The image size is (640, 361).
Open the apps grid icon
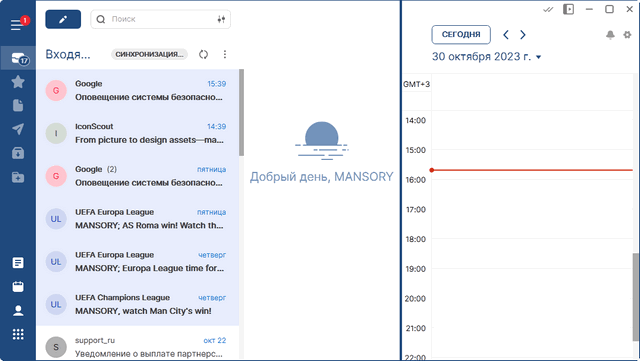click(18, 334)
